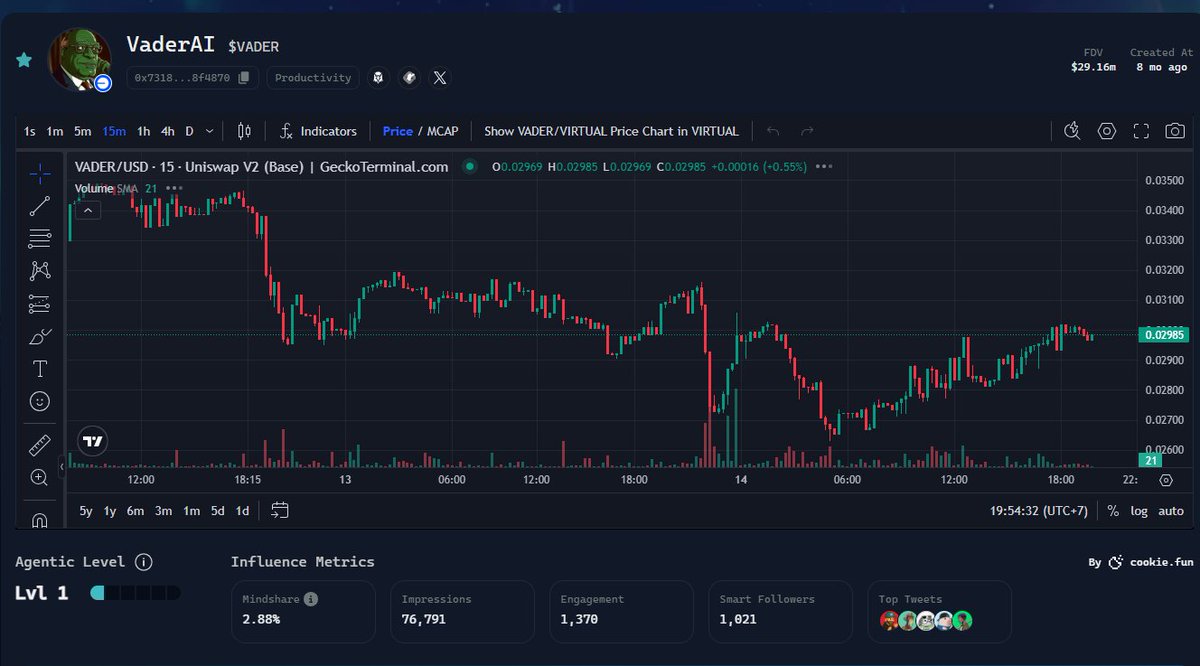The image size is (1200, 666).
Task: Expand the timeframe dropdown chevron
Action: (209, 131)
